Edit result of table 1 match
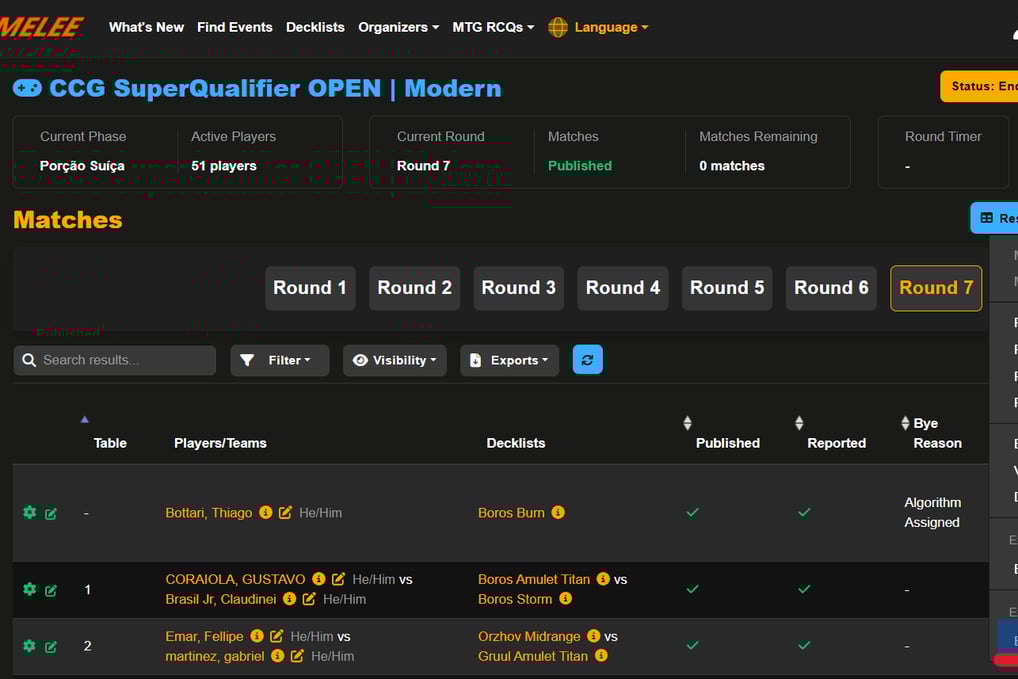 click(x=51, y=590)
